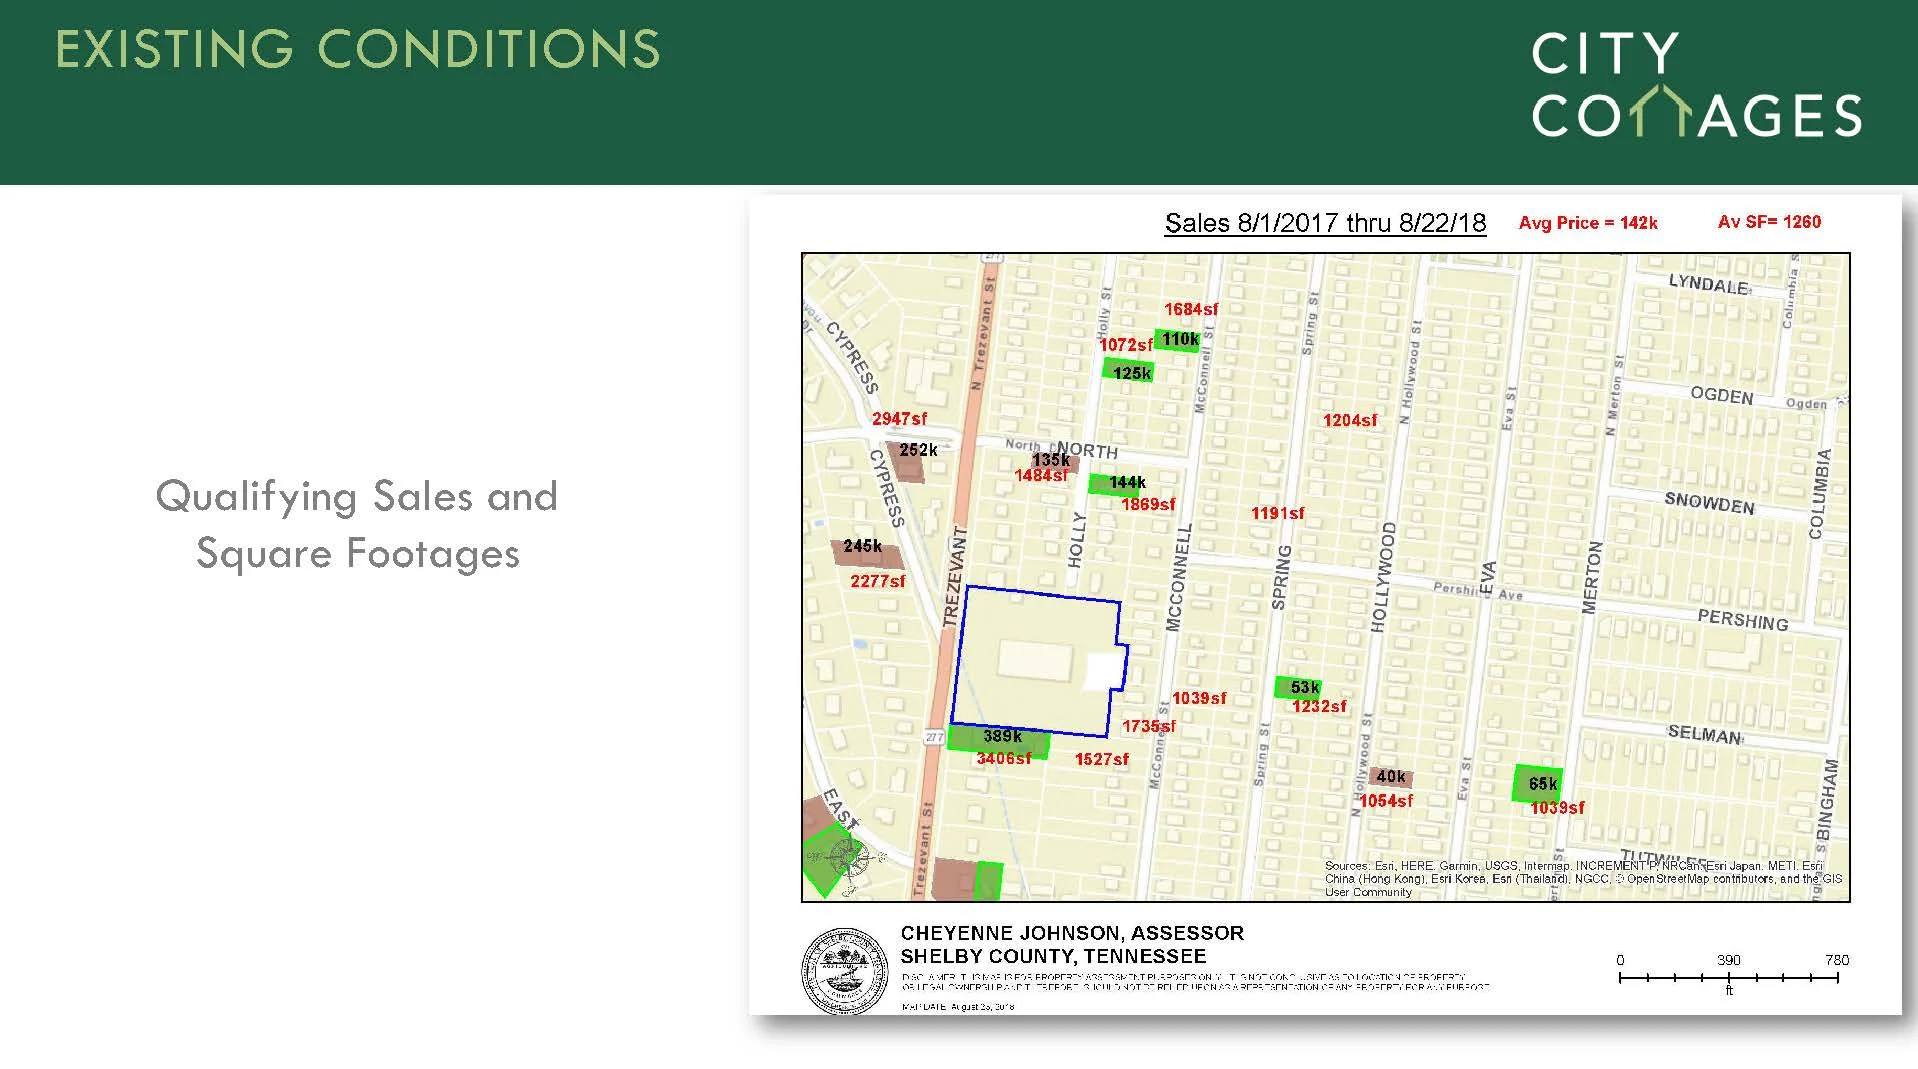This screenshot has height=1069, width=1918.
Task: Click the '1072sf' red label
Action: tap(1126, 345)
